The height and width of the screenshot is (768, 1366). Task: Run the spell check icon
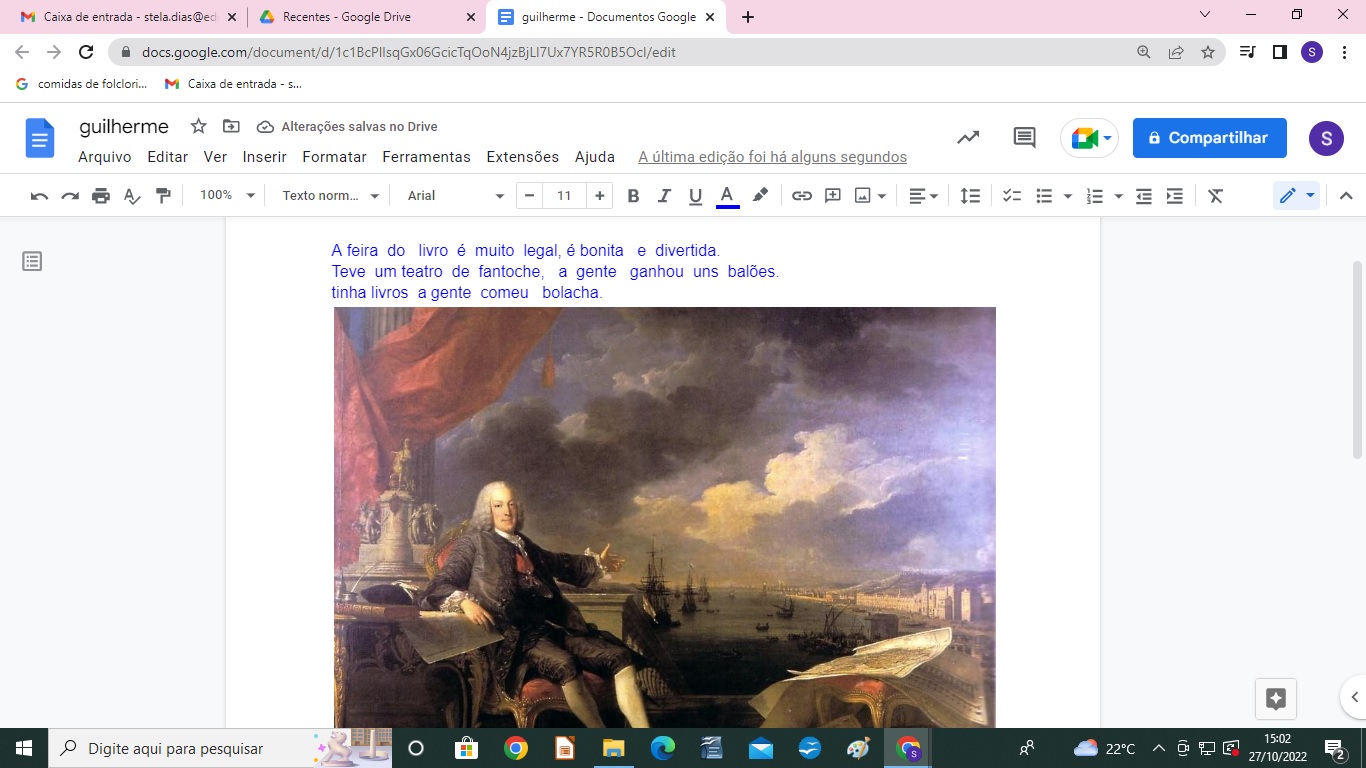coord(132,196)
